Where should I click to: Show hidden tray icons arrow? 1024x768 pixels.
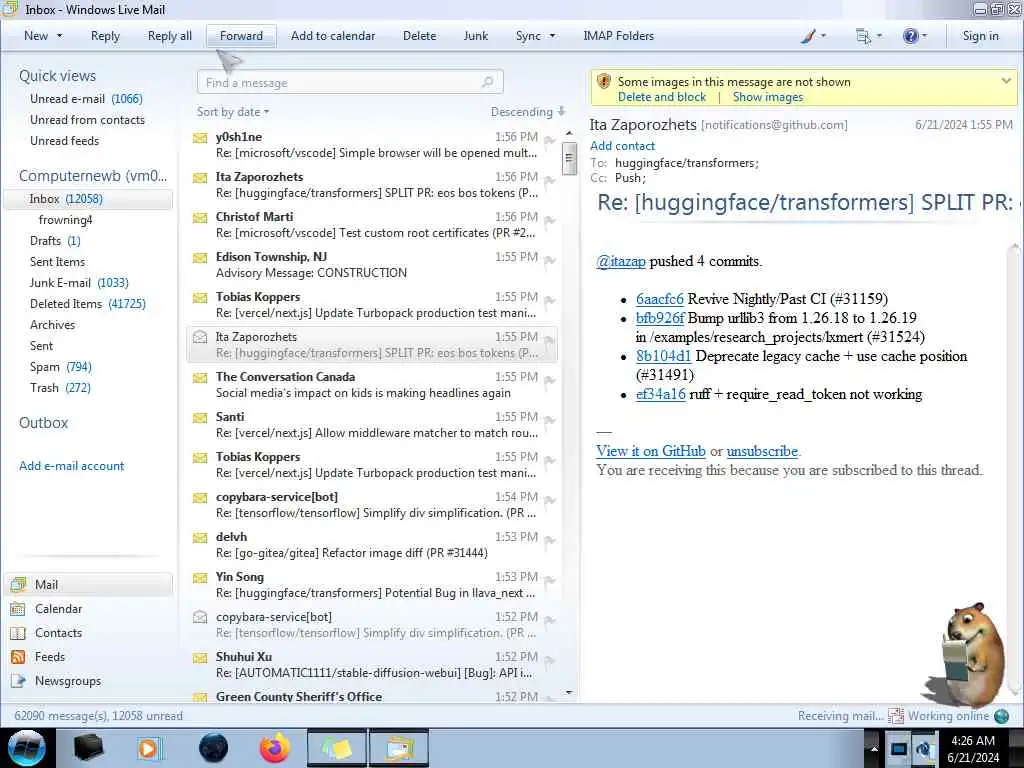pyautogui.click(x=873, y=748)
